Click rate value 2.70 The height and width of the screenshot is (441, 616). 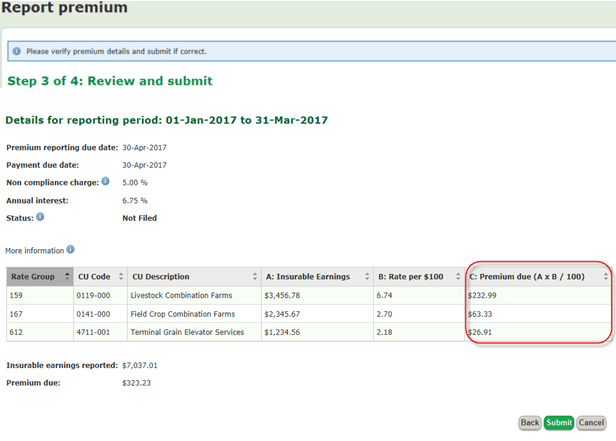[x=384, y=314]
